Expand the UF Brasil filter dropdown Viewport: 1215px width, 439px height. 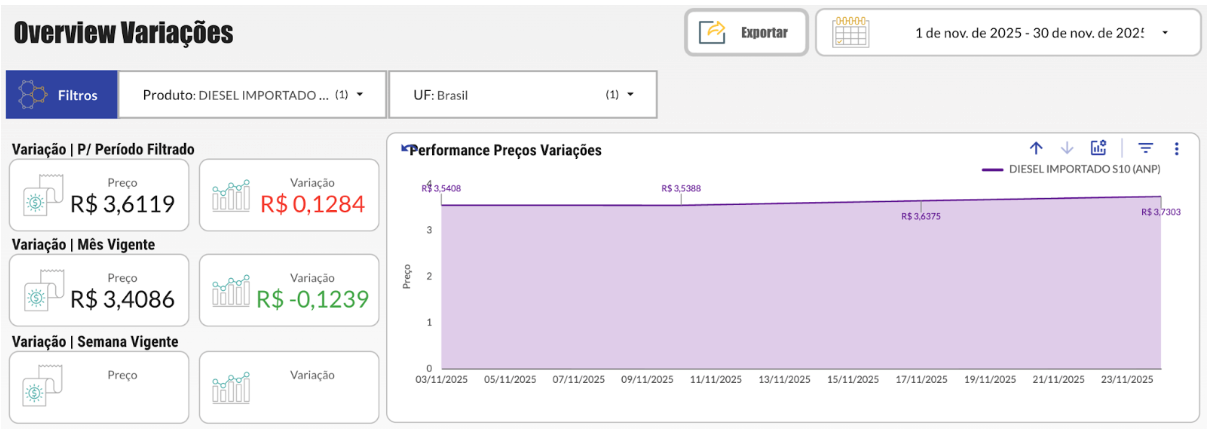tap(630, 95)
